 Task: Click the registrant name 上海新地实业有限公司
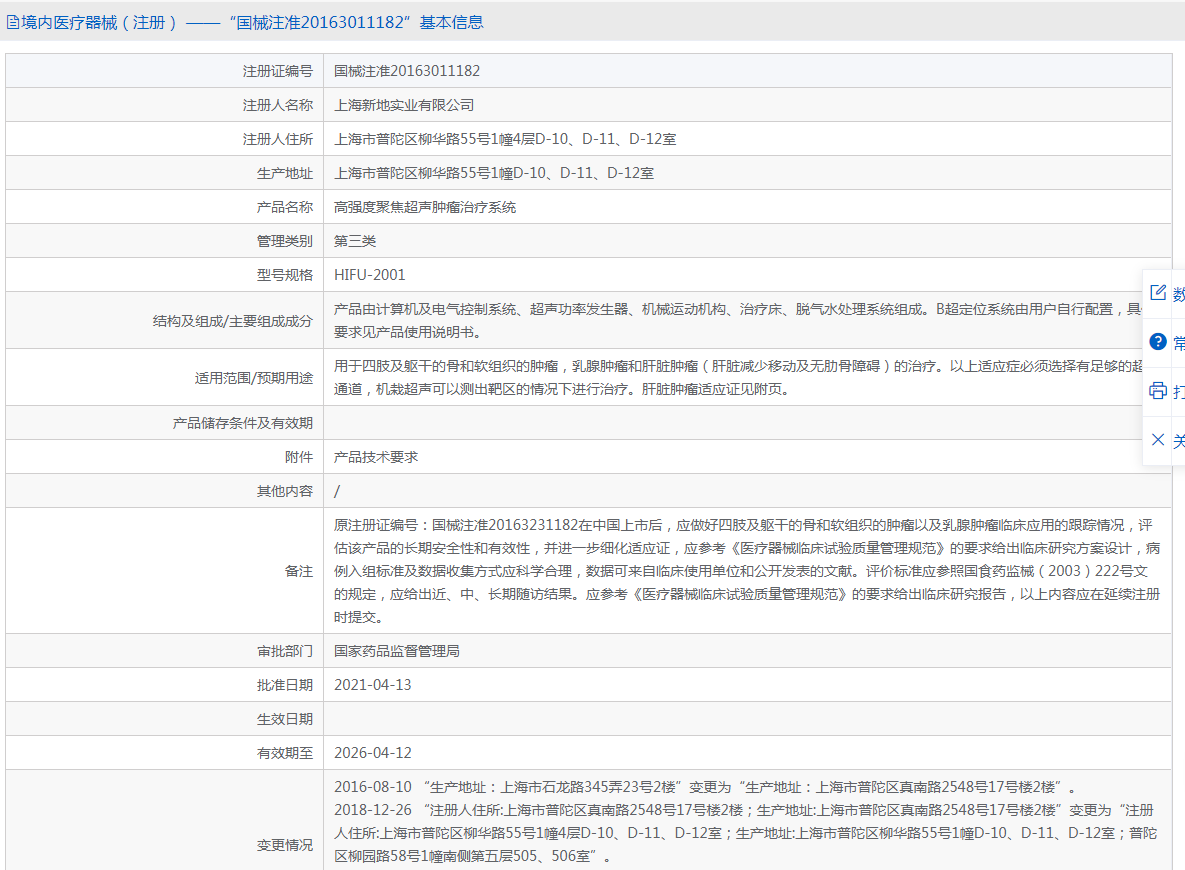click(404, 105)
